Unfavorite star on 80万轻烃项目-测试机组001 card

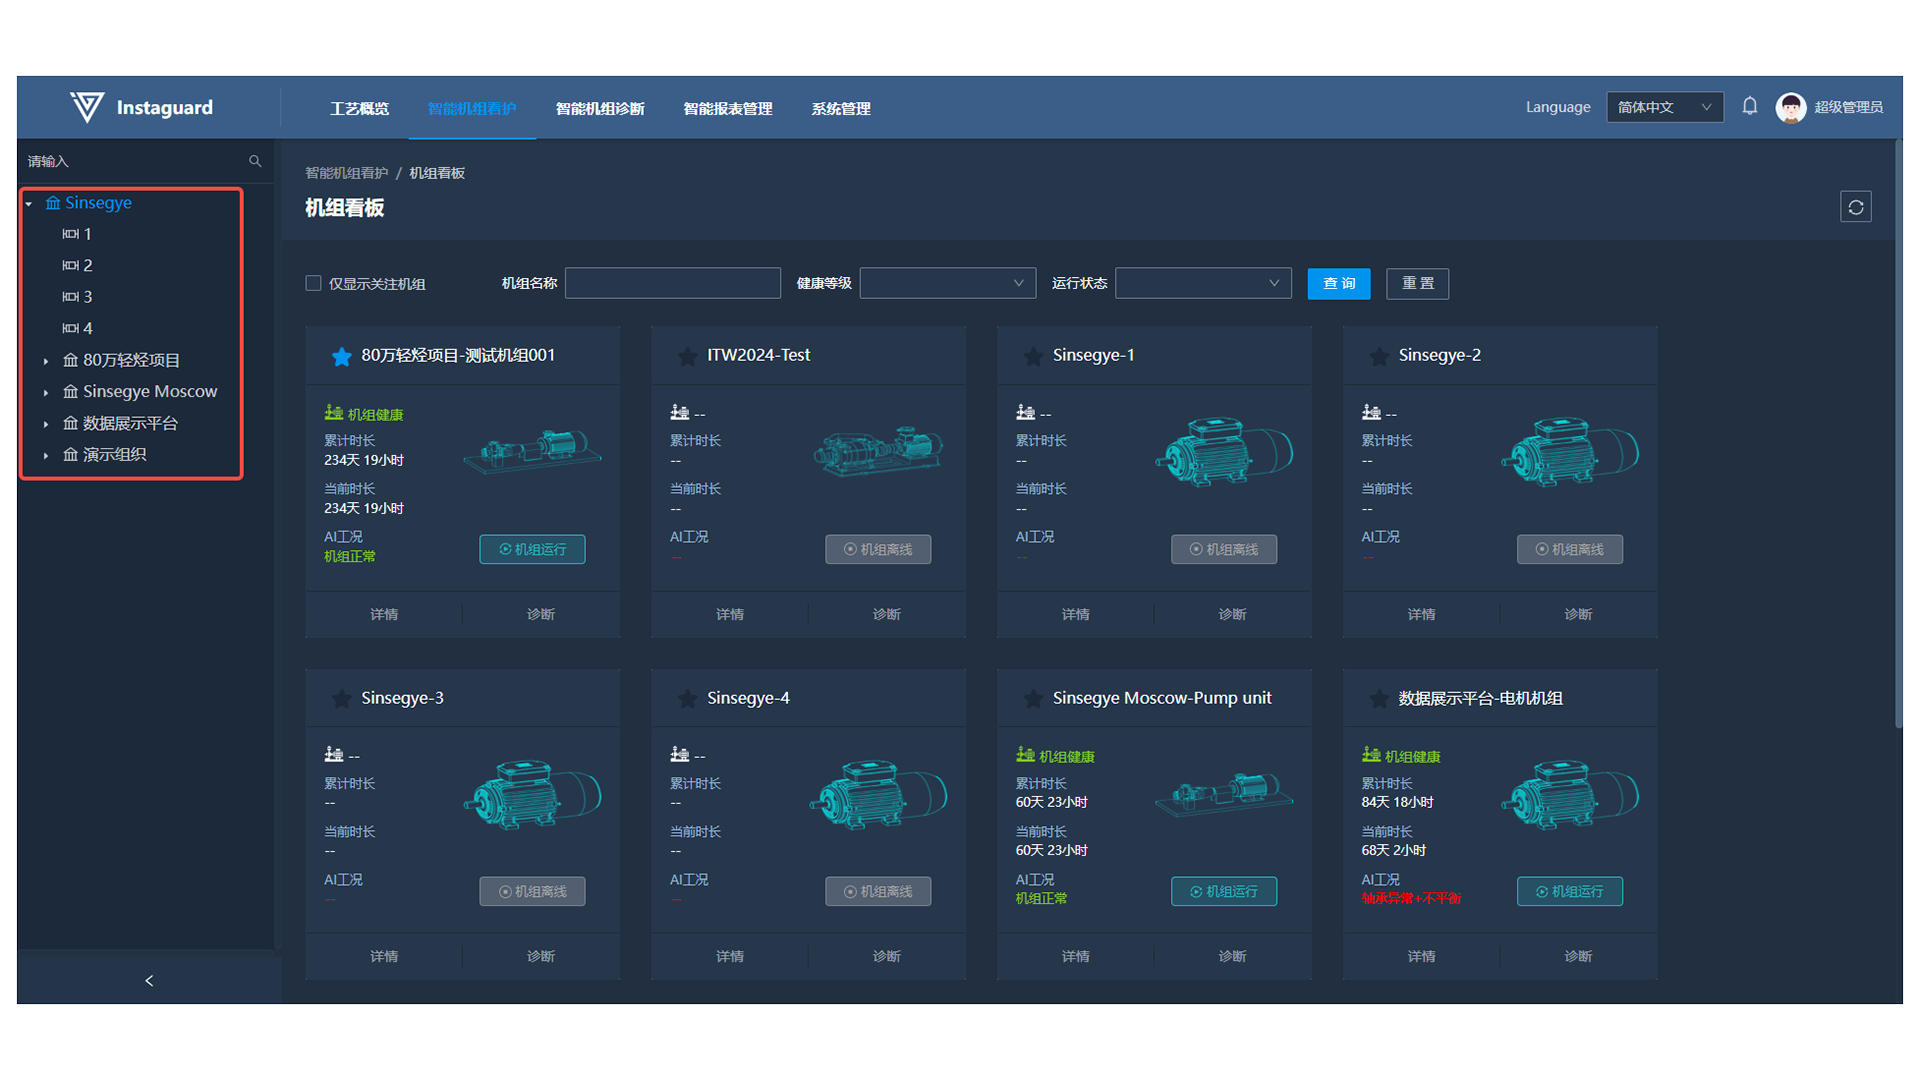click(x=341, y=356)
